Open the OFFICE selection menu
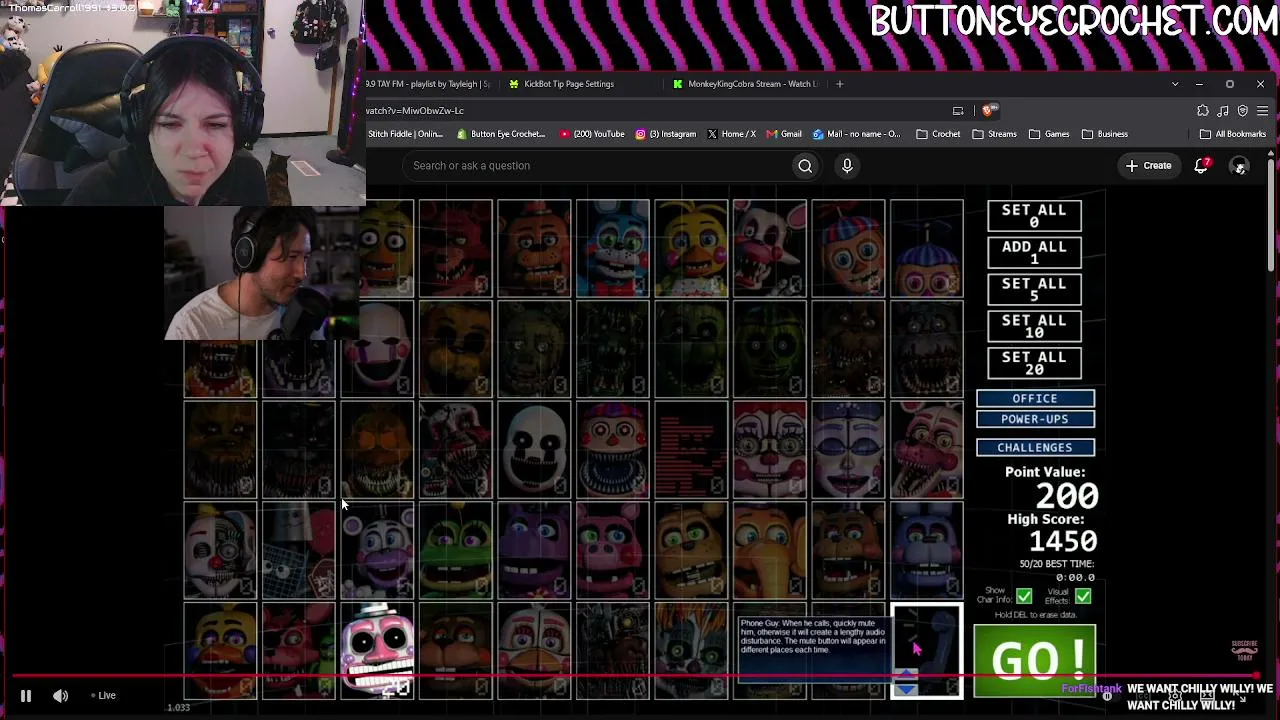The width and height of the screenshot is (1280, 720). point(1035,399)
